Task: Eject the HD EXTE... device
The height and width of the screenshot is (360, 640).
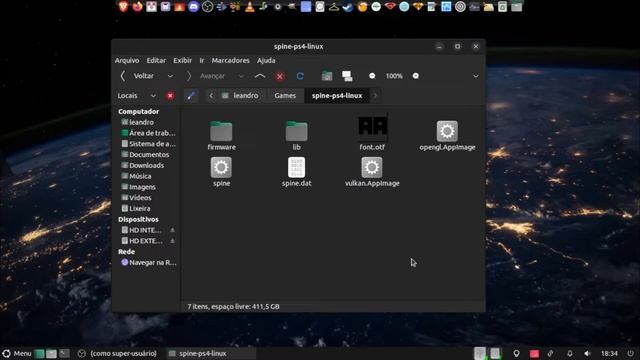Action: 172,241
